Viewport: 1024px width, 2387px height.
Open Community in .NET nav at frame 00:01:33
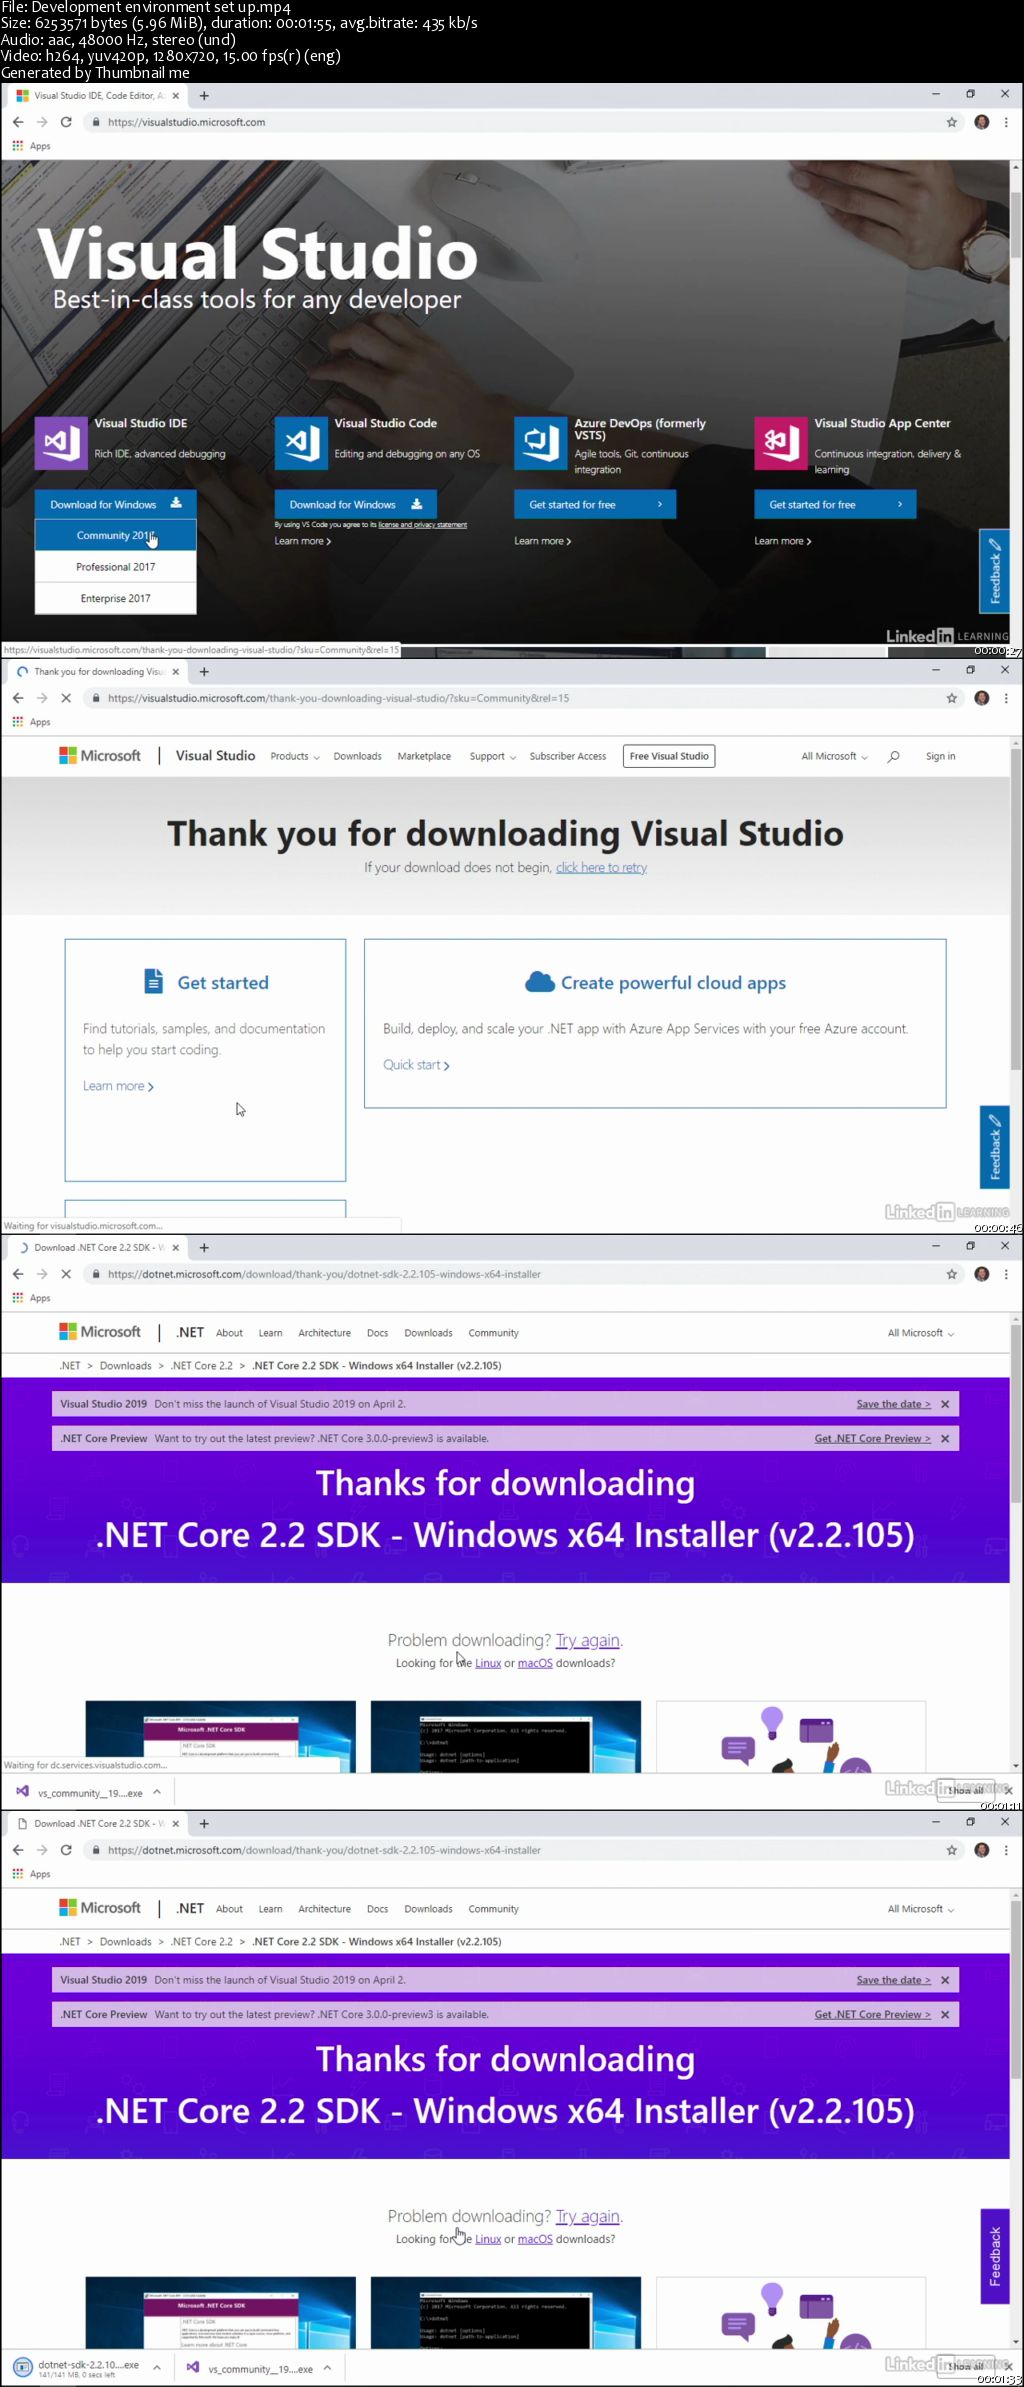[x=493, y=1909]
